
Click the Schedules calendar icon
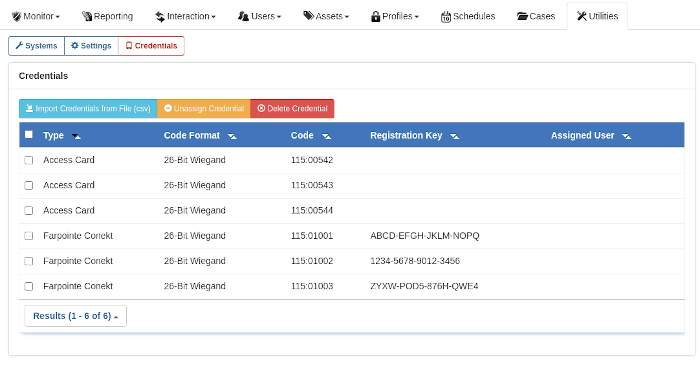(x=446, y=17)
